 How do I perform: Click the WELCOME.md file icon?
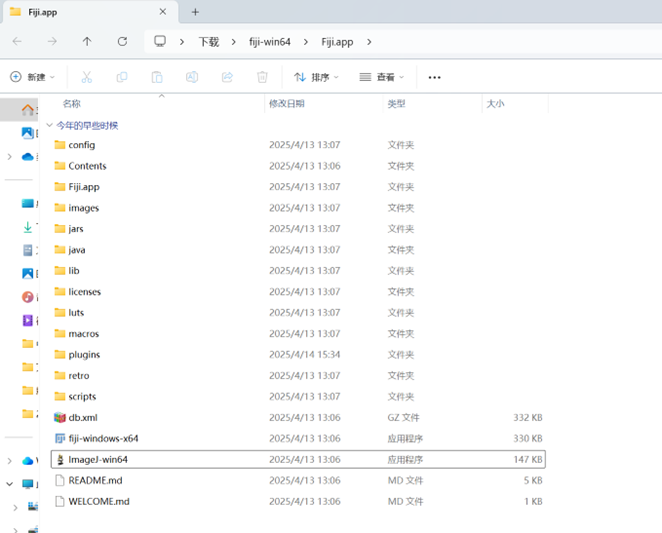click(60, 501)
